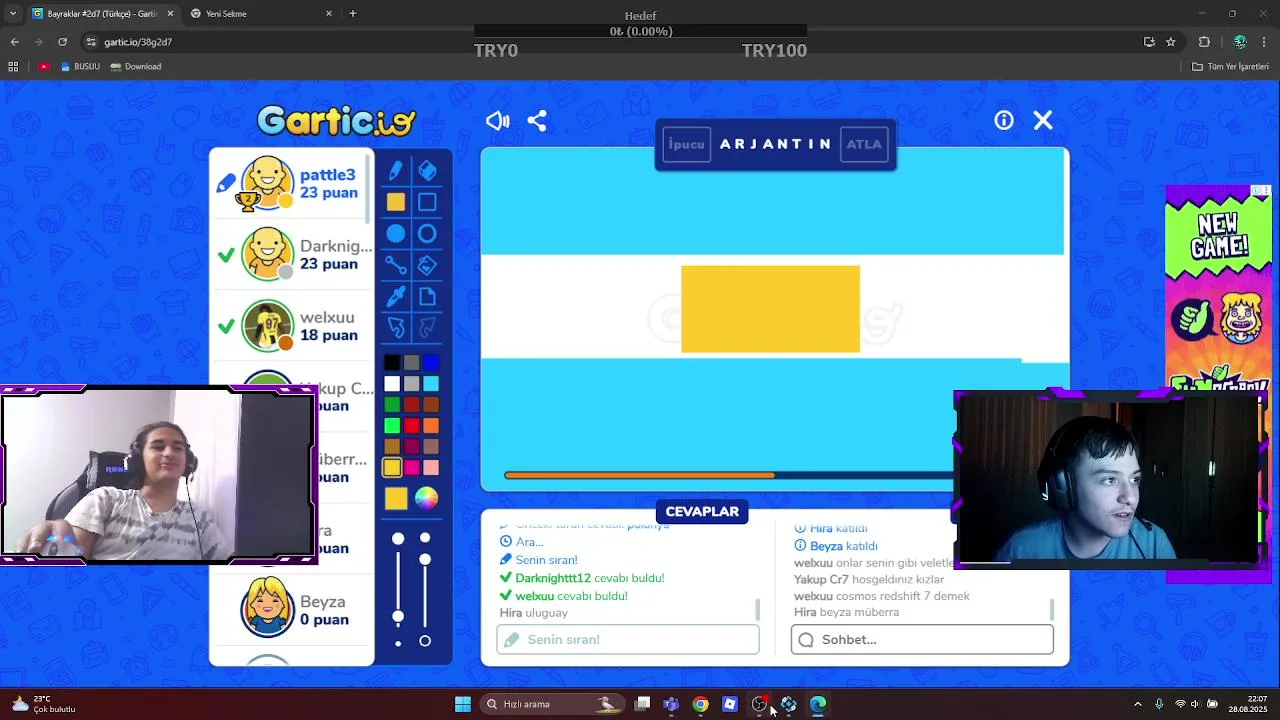Reload the gartic.io page

[x=62, y=42]
